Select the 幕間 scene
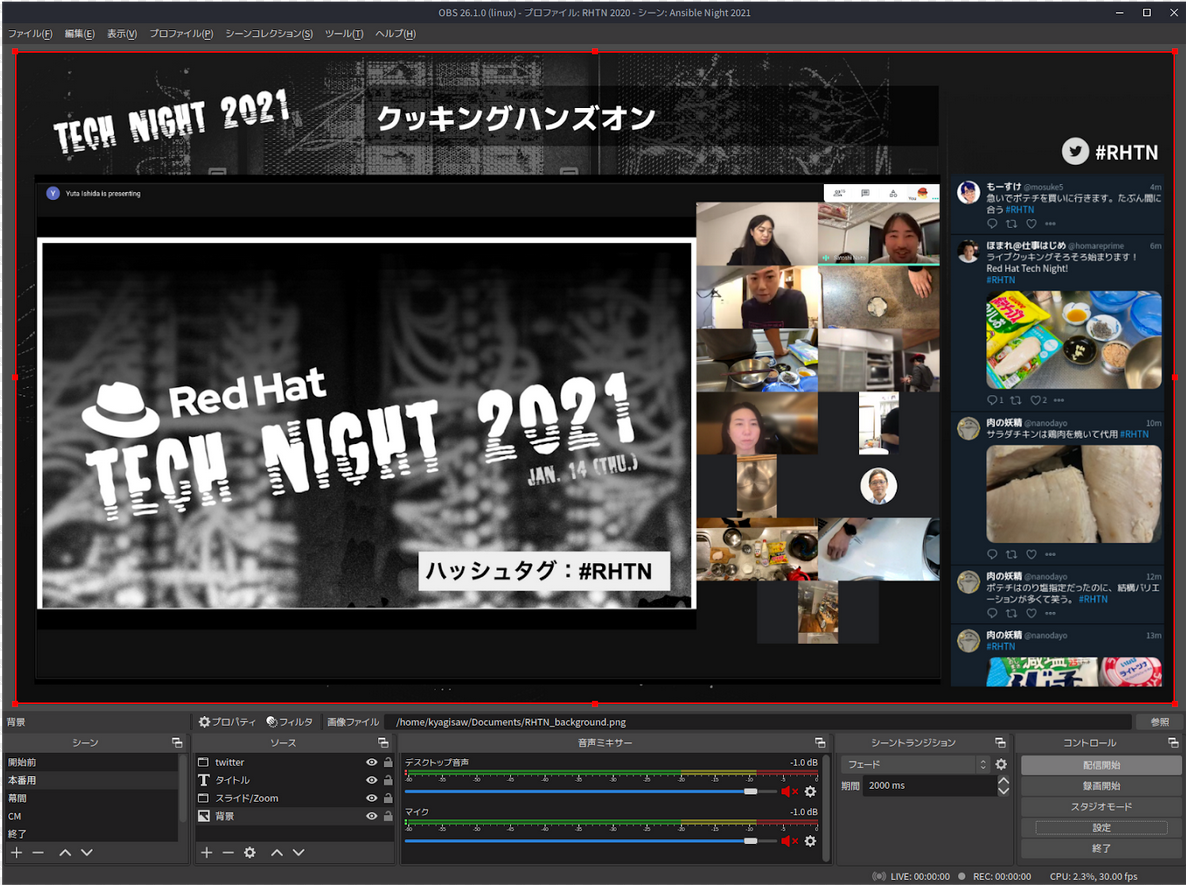 (91, 798)
